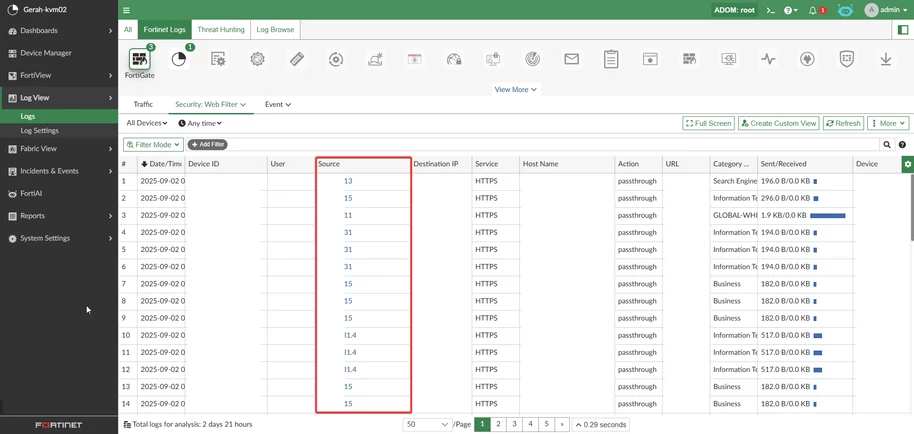Open the FortiAI robot assistant icon
914x434 pixels.
tap(845, 10)
